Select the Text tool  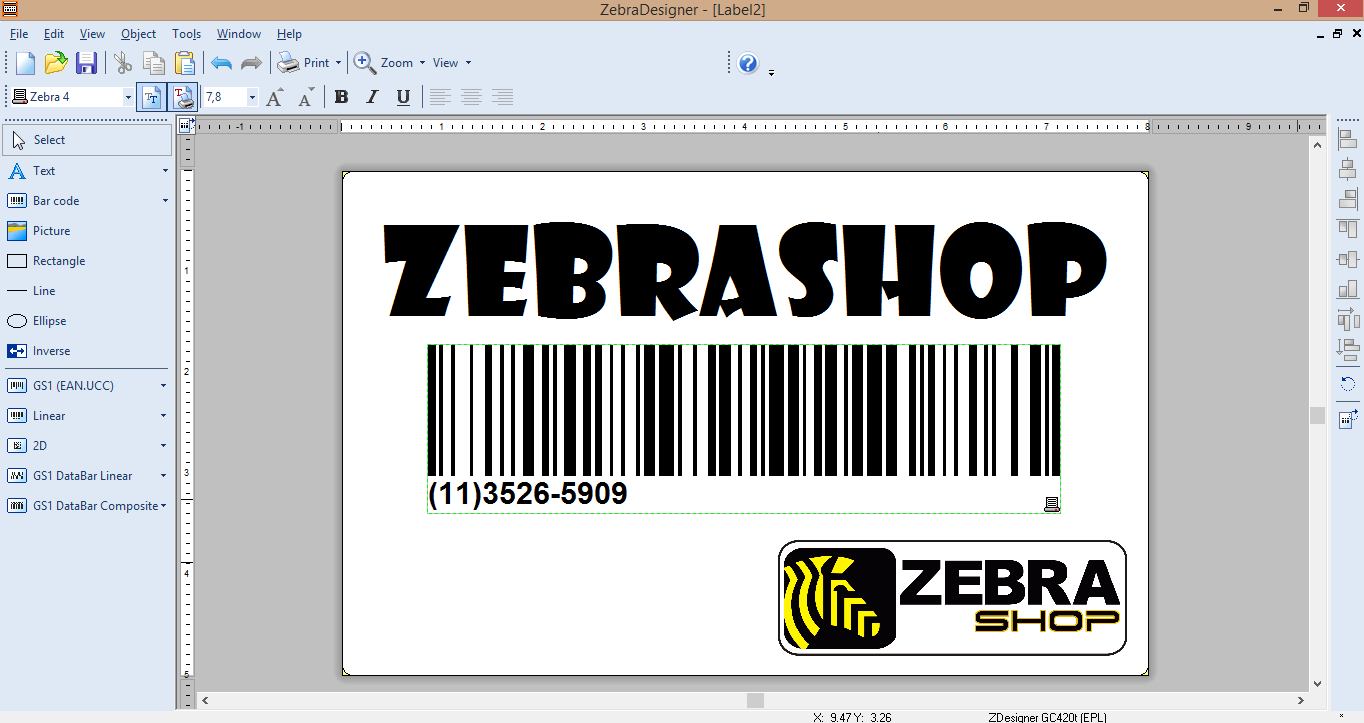coord(45,170)
